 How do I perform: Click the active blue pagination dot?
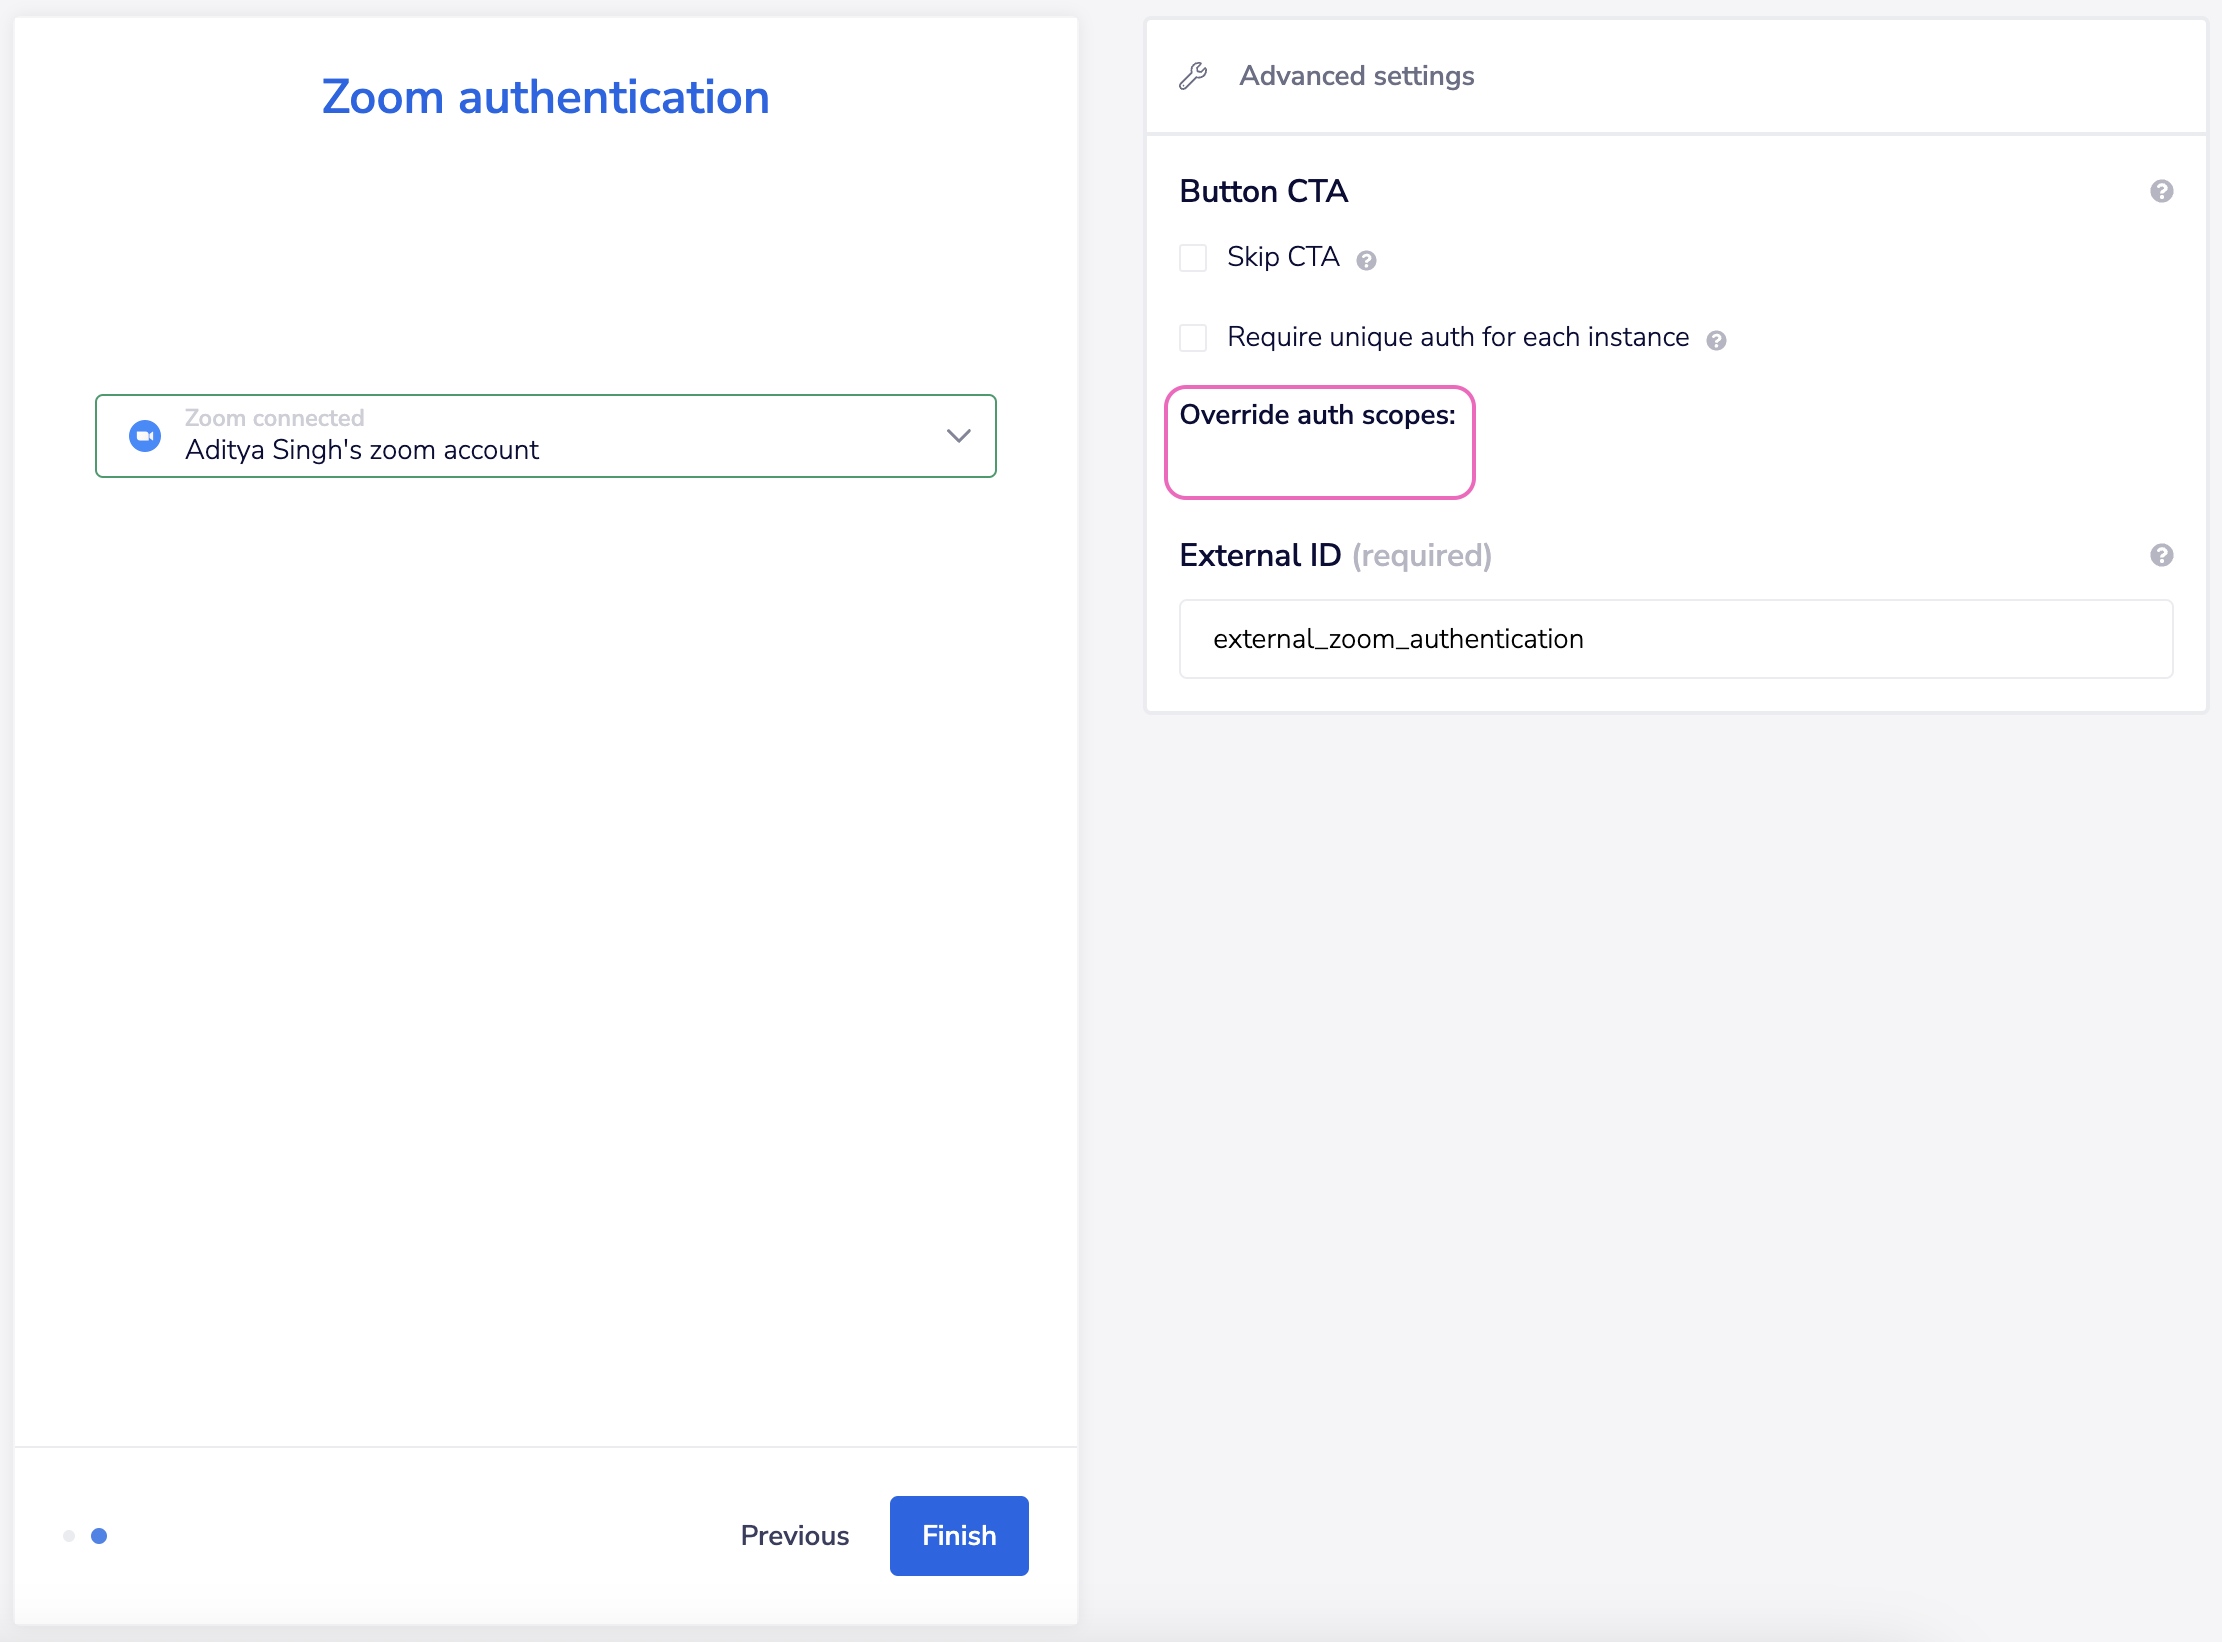[100, 1536]
